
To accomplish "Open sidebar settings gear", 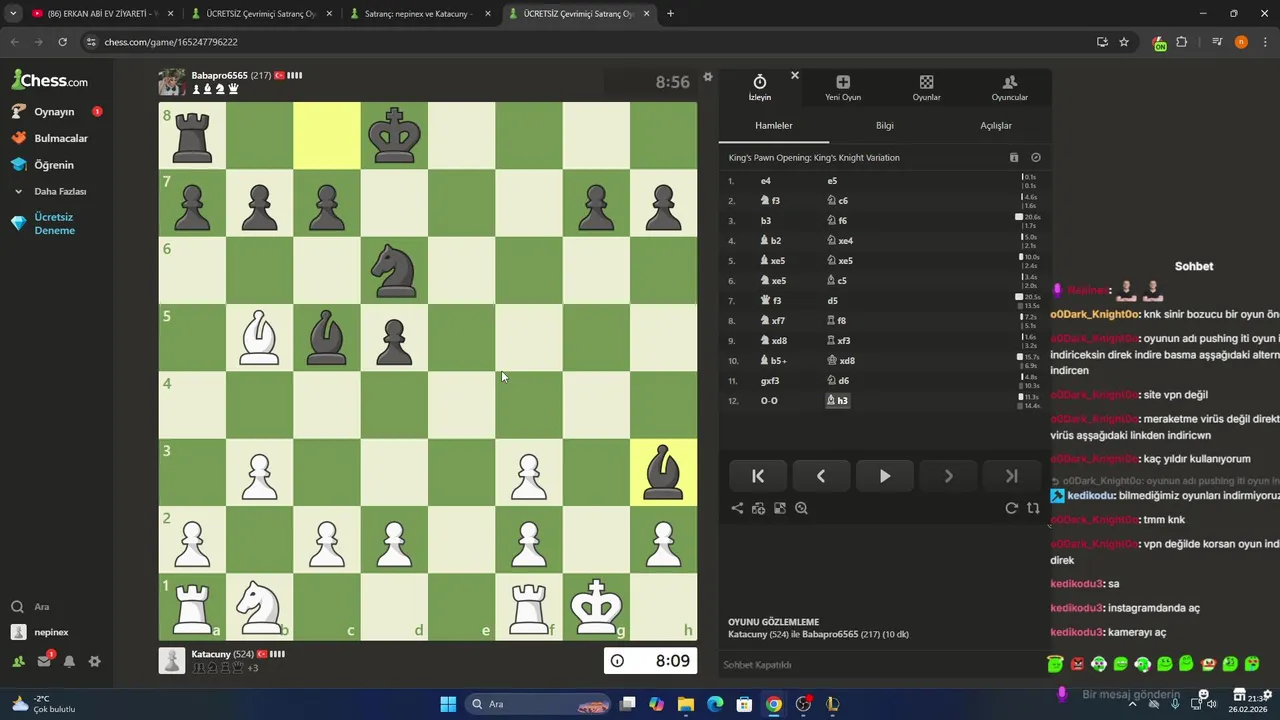I will (94, 661).
